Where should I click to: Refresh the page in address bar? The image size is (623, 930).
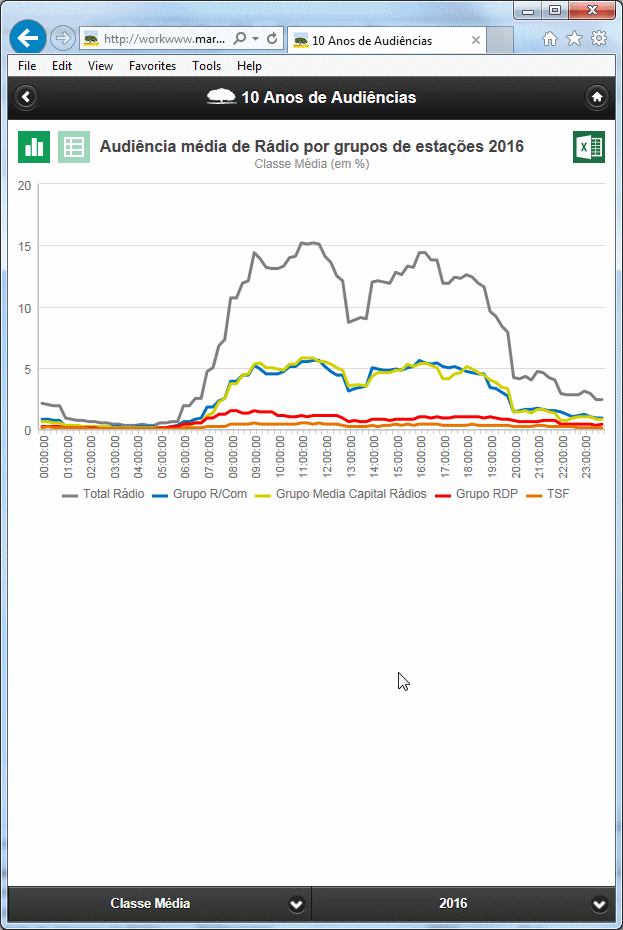[x=272, y=39]
